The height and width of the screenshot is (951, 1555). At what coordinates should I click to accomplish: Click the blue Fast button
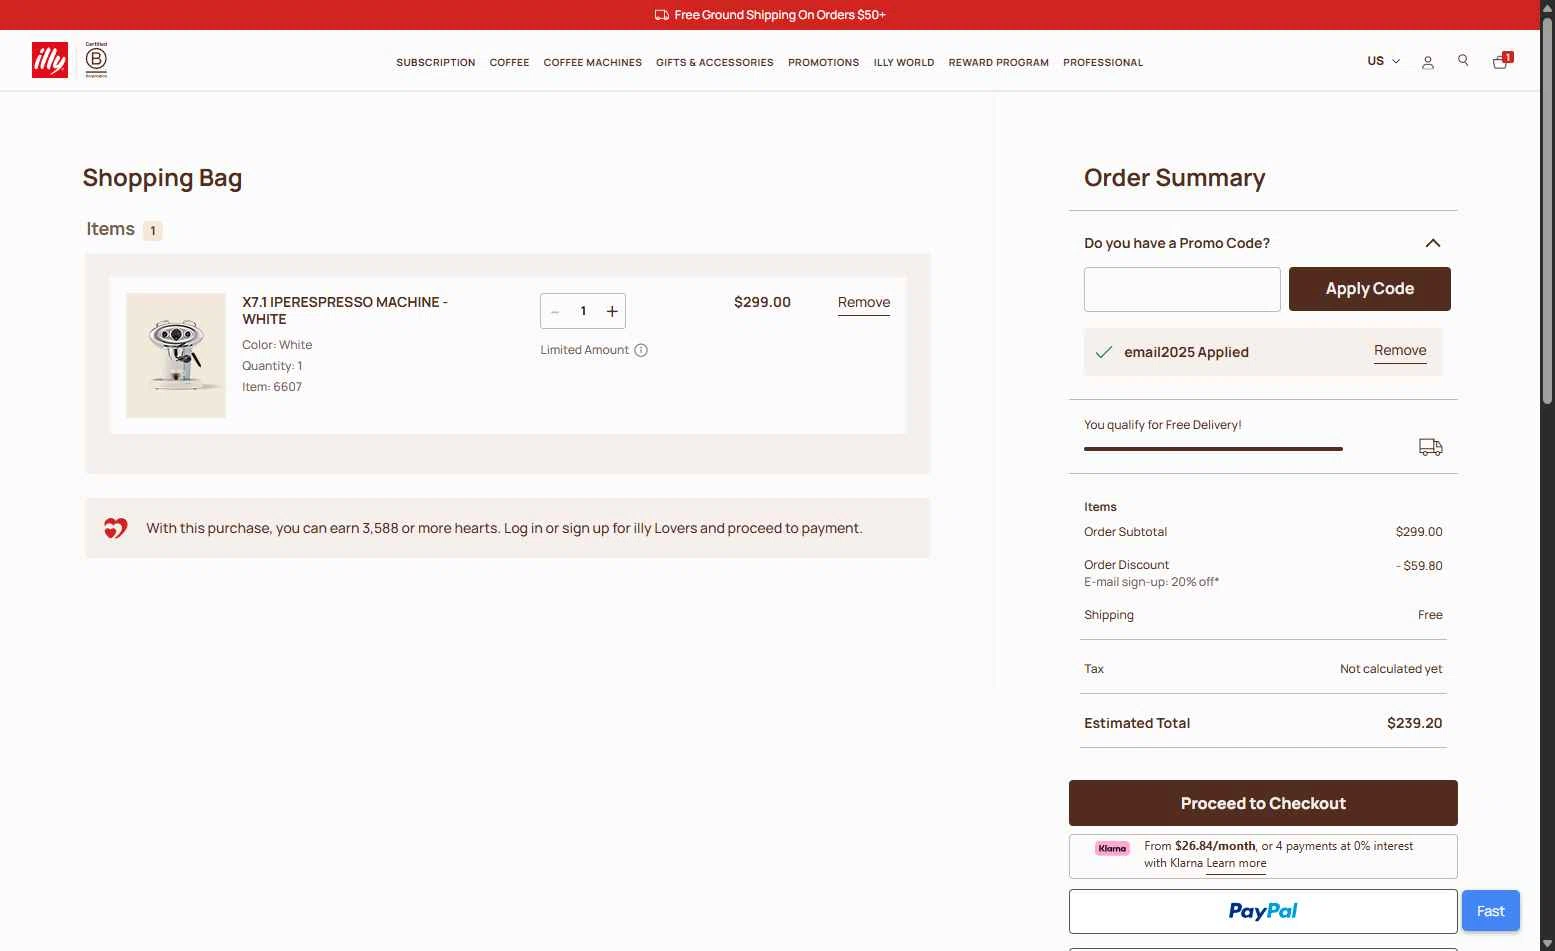1491,911
